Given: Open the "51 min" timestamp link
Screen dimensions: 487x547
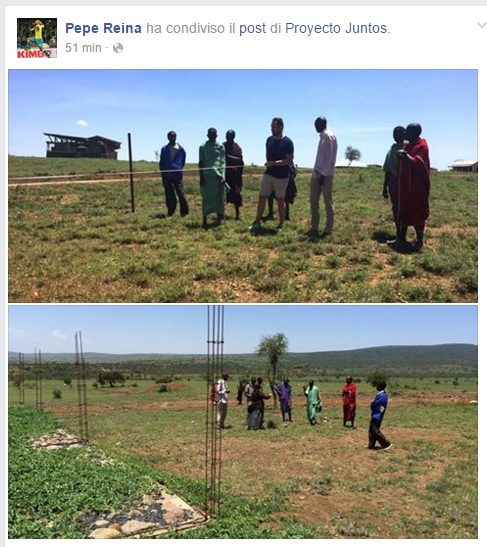Looking at the screenshot, I should (83, 47).
